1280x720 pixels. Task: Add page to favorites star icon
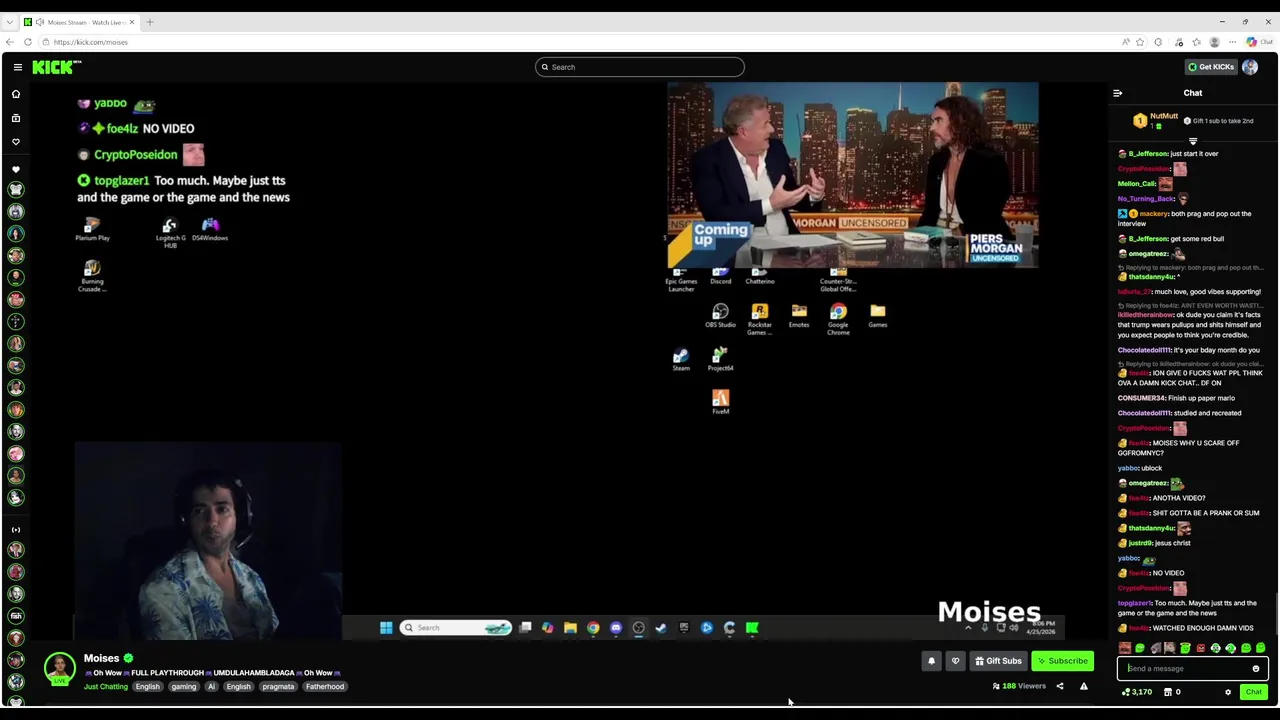(1140, 42)
